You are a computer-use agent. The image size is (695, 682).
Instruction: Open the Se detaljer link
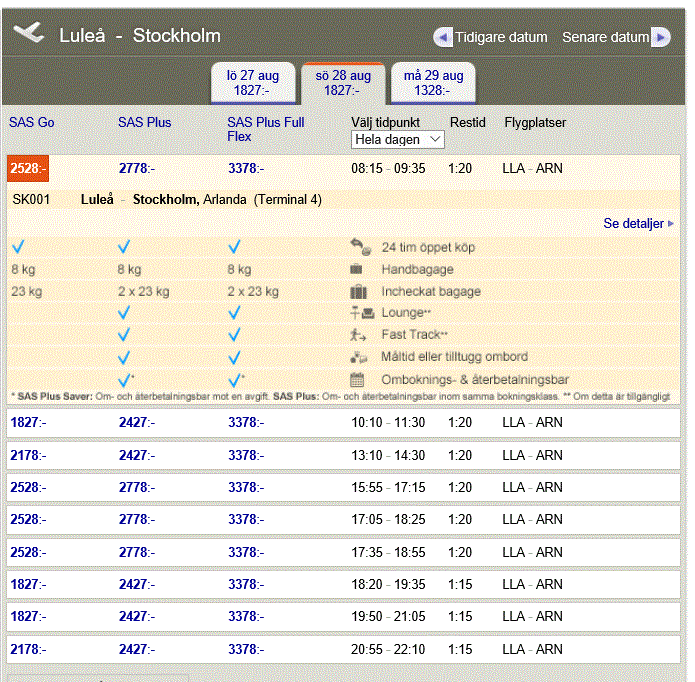click(x=638, y=223)
